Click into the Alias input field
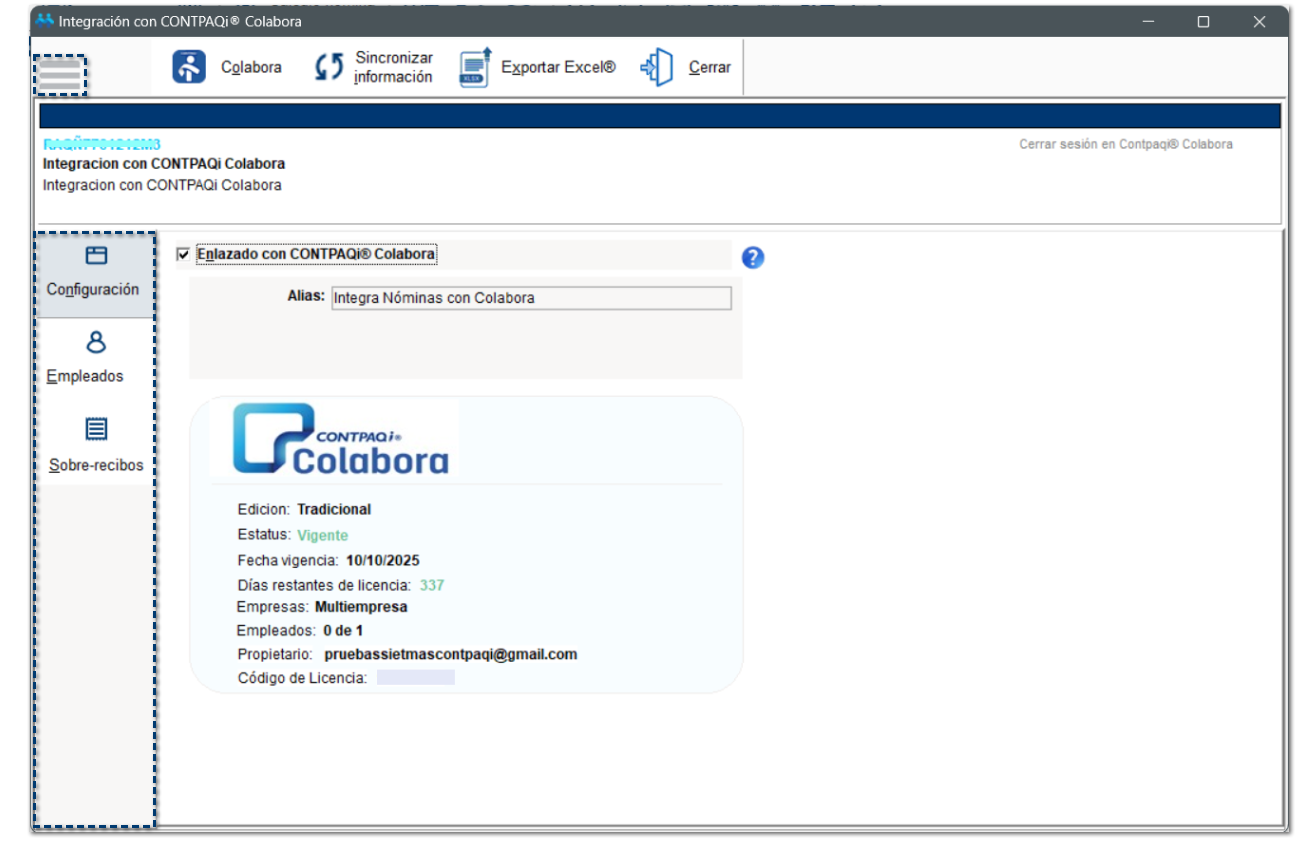 tap(531, 298)
